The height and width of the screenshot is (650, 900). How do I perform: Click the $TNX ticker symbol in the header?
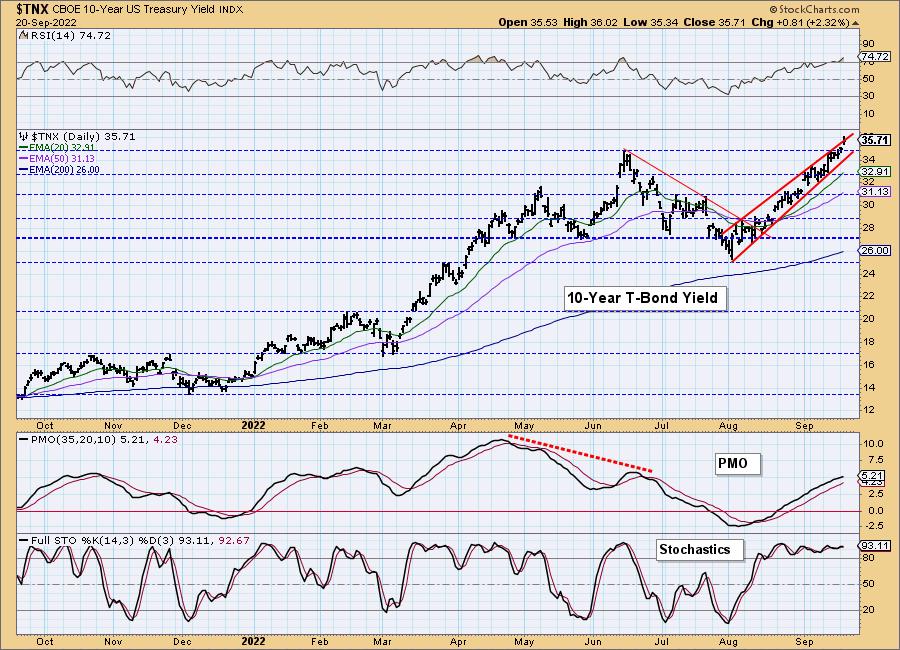(x=33, y=9)
